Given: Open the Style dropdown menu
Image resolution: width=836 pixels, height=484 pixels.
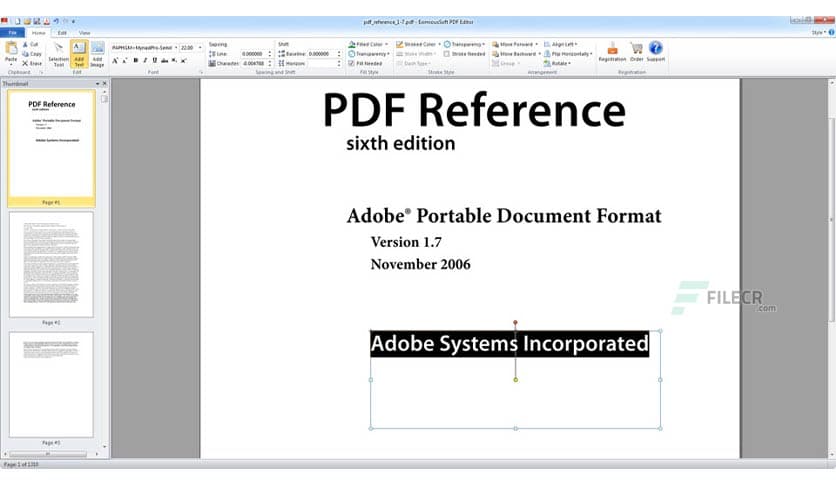Looking at the screenshot, I should (819, 33).
